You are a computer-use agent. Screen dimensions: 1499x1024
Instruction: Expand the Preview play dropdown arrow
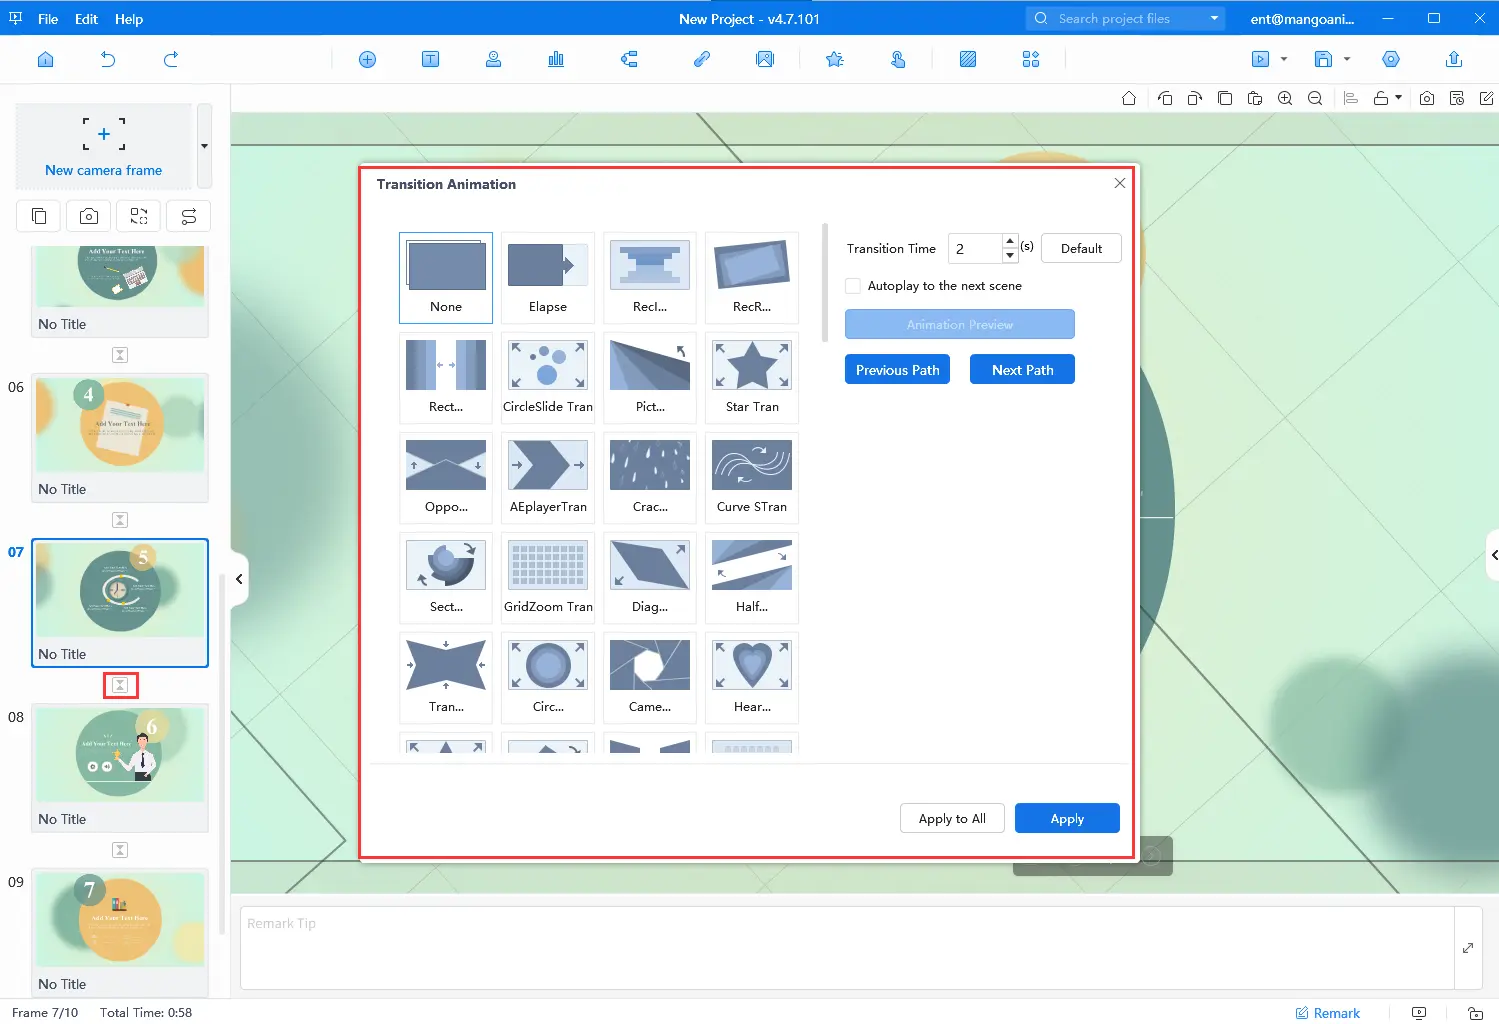point(1284,60)
